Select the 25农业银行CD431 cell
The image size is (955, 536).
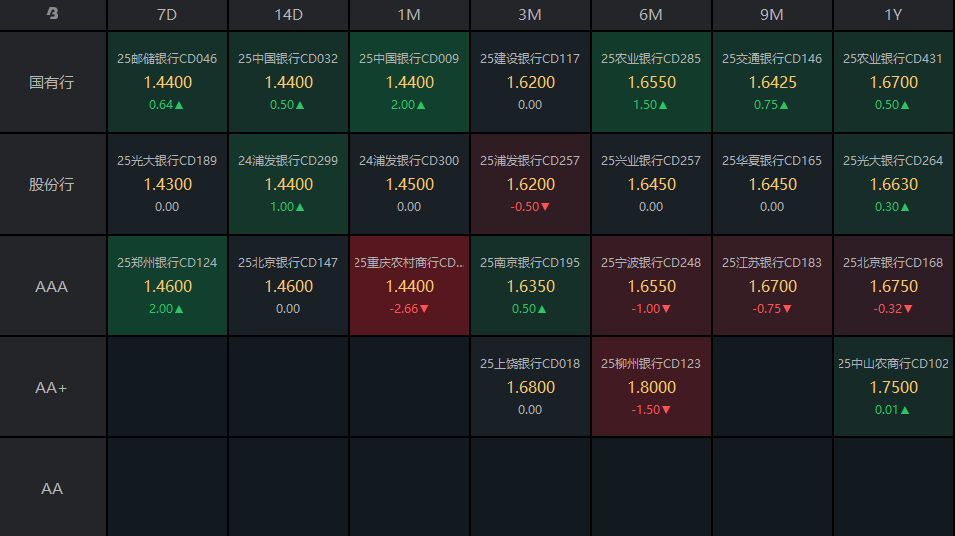click(893, 82)
